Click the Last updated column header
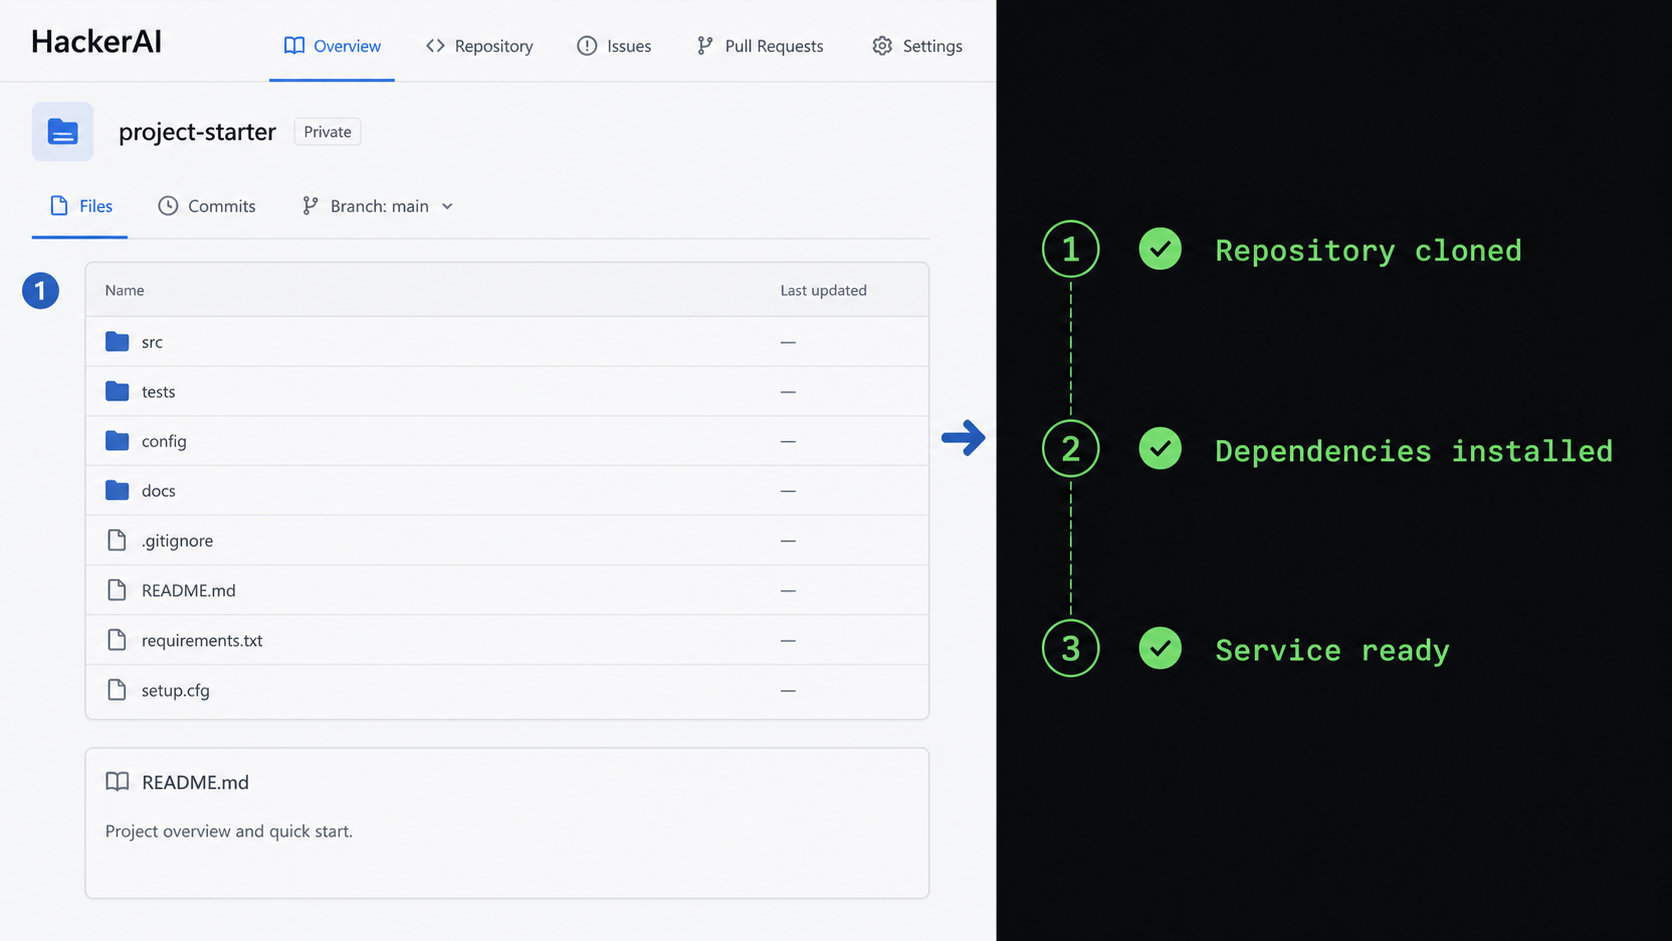Screen dimensions: 1672x941 [823, 290]
